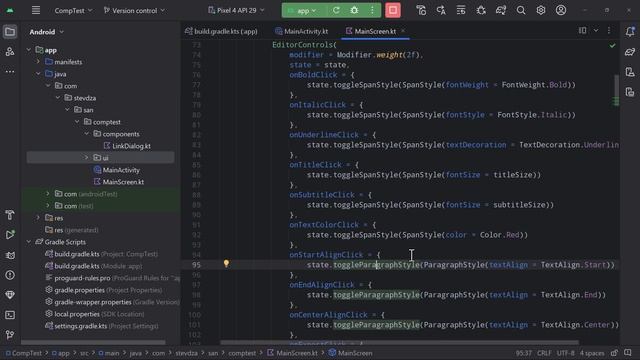Click the Debug app bug icon
Screen dimensions: 640x360
point(354,10)
